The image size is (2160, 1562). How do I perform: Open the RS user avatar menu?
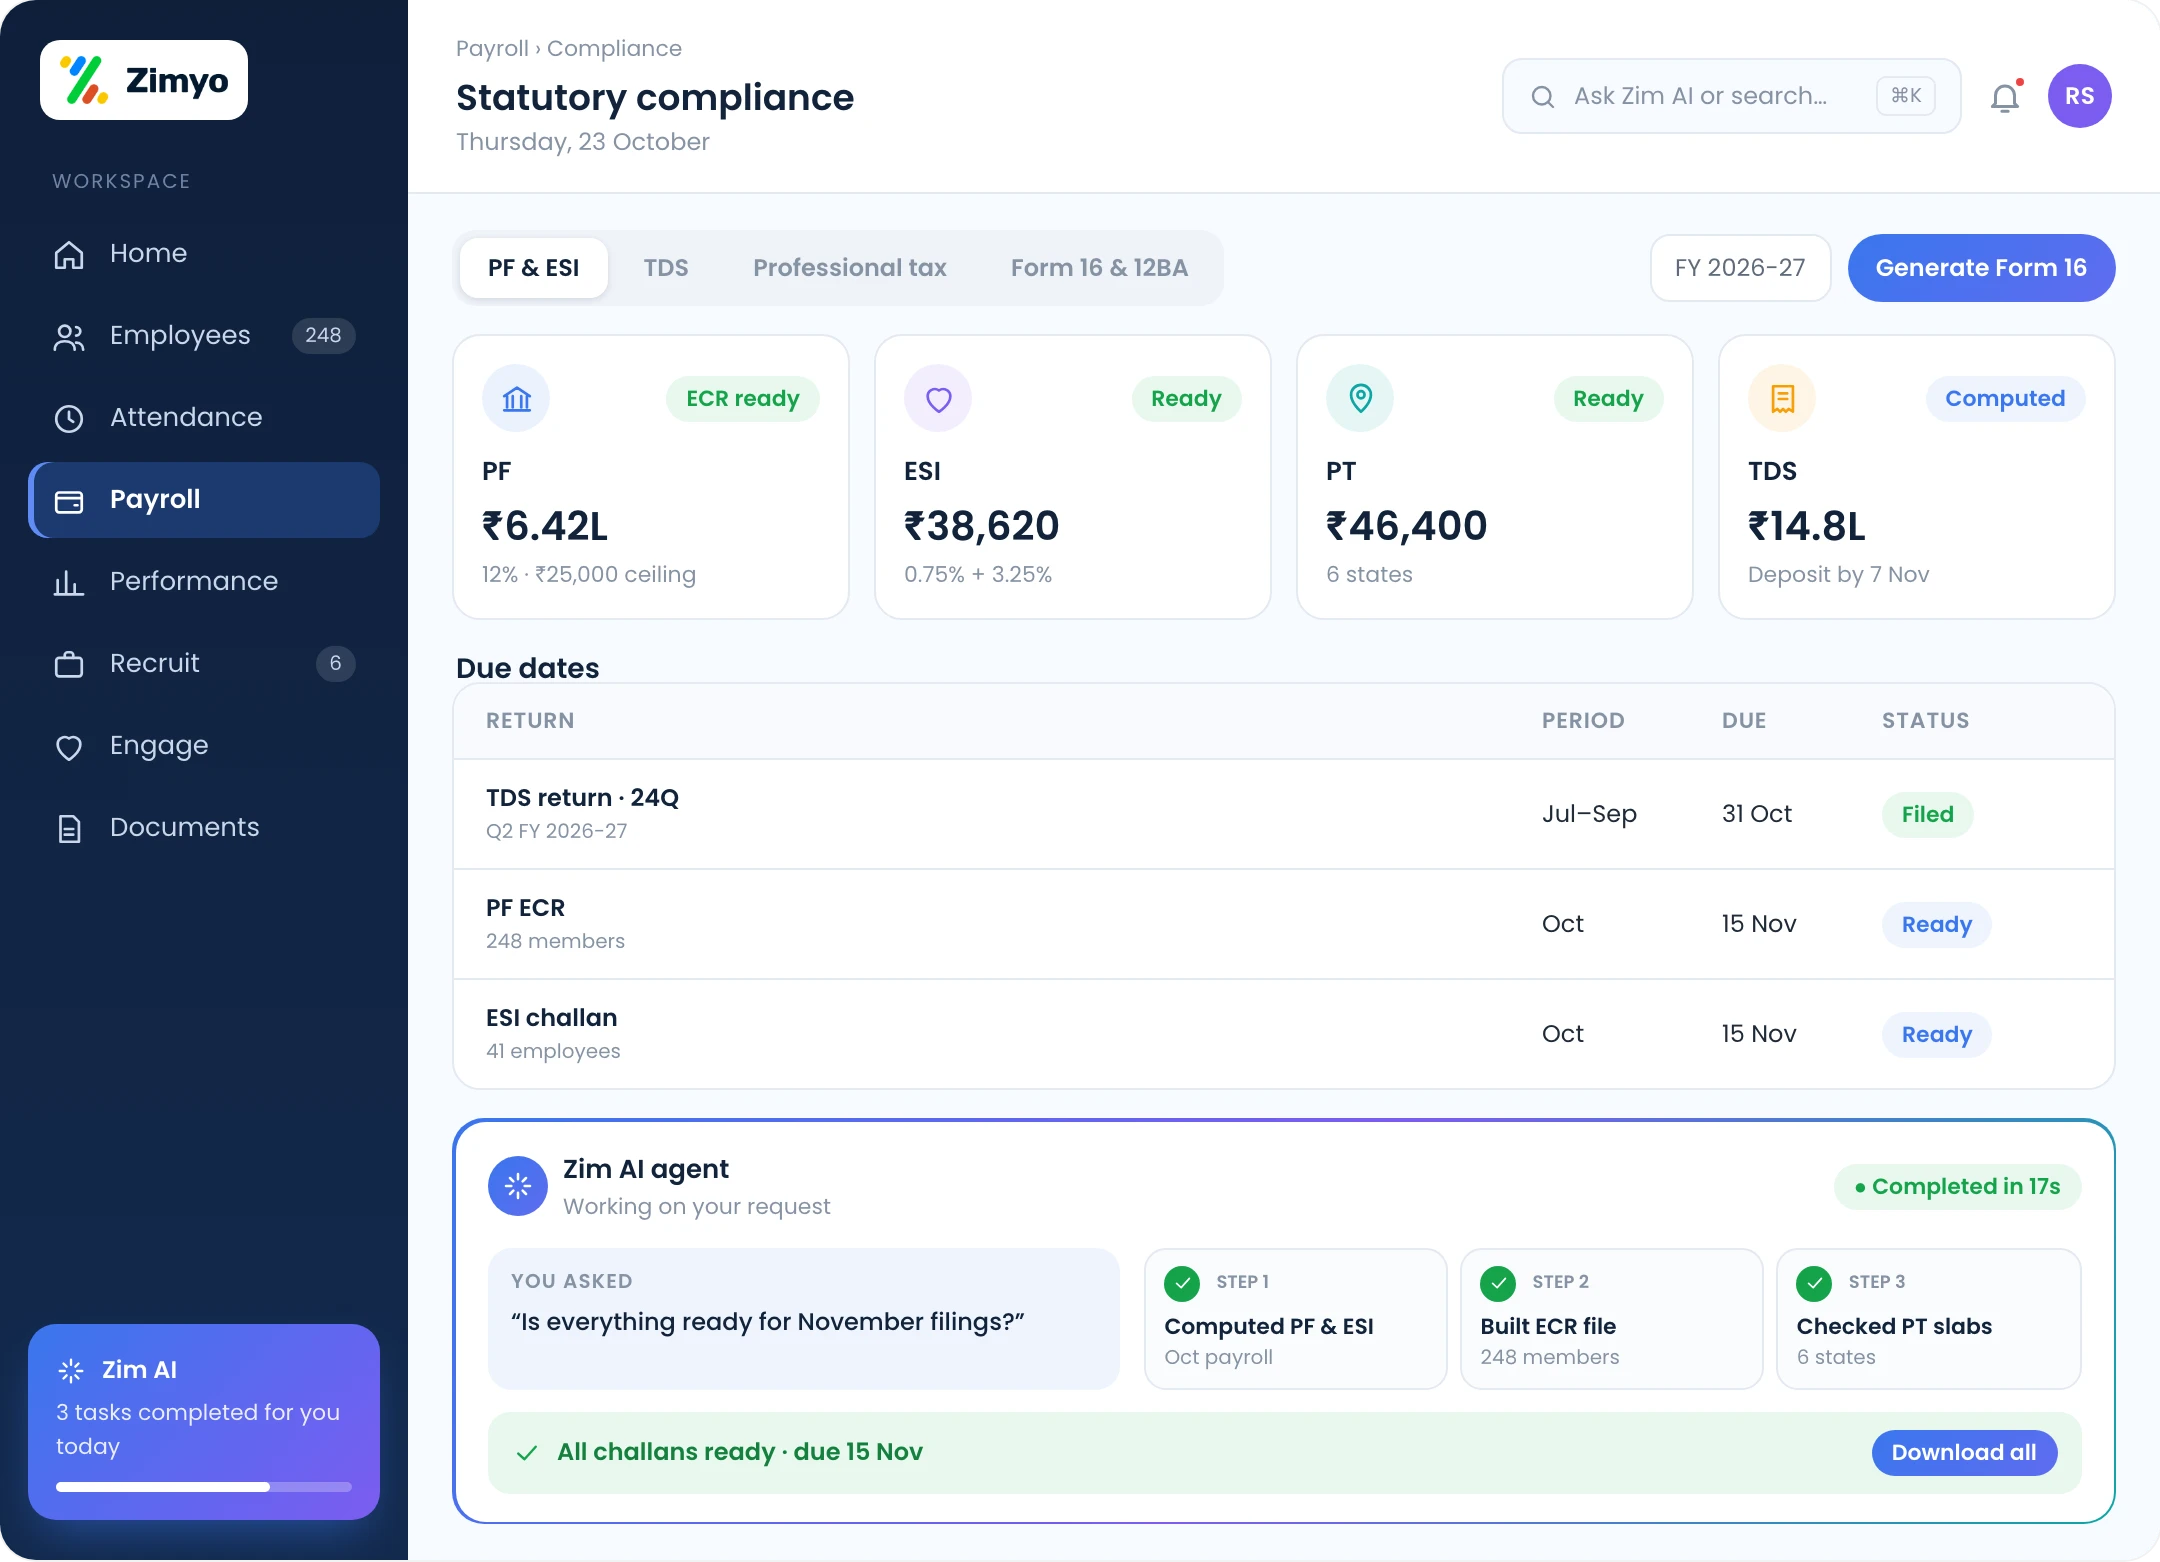coord(2079,96)
